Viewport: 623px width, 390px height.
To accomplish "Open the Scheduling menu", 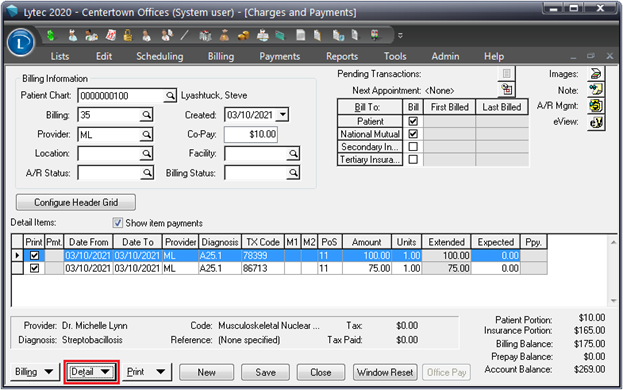I will [x=160, y=56].
